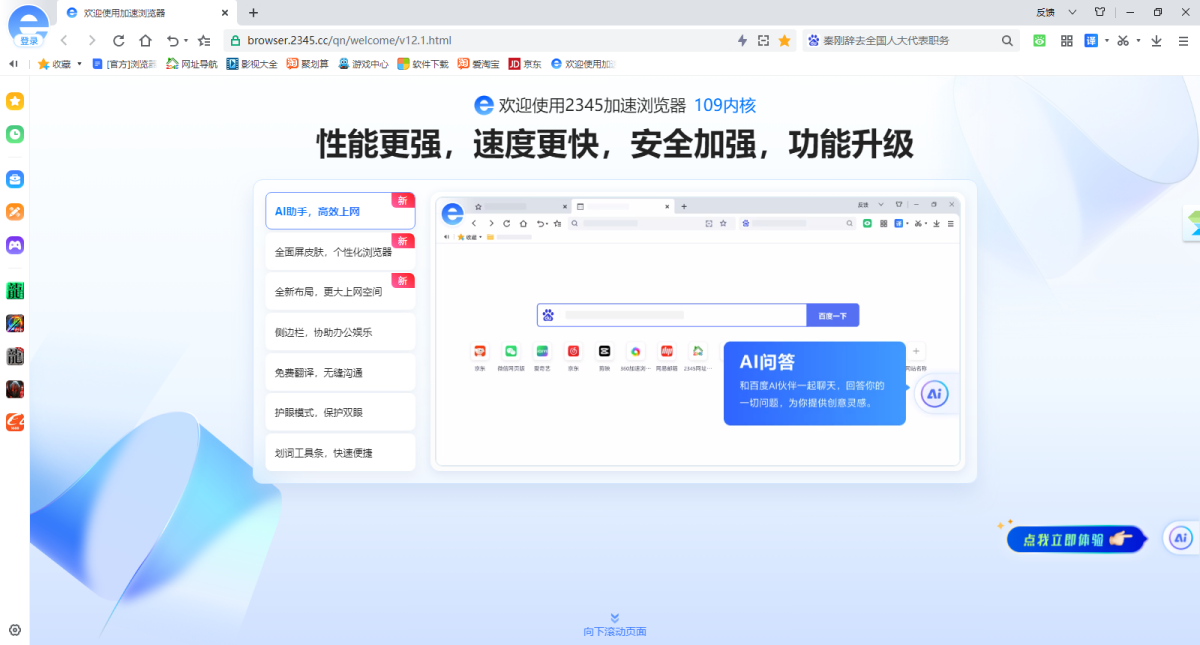Take a screenshot with the scissors icon
The image size is (1200, 645).
(x=1124, y=41)
